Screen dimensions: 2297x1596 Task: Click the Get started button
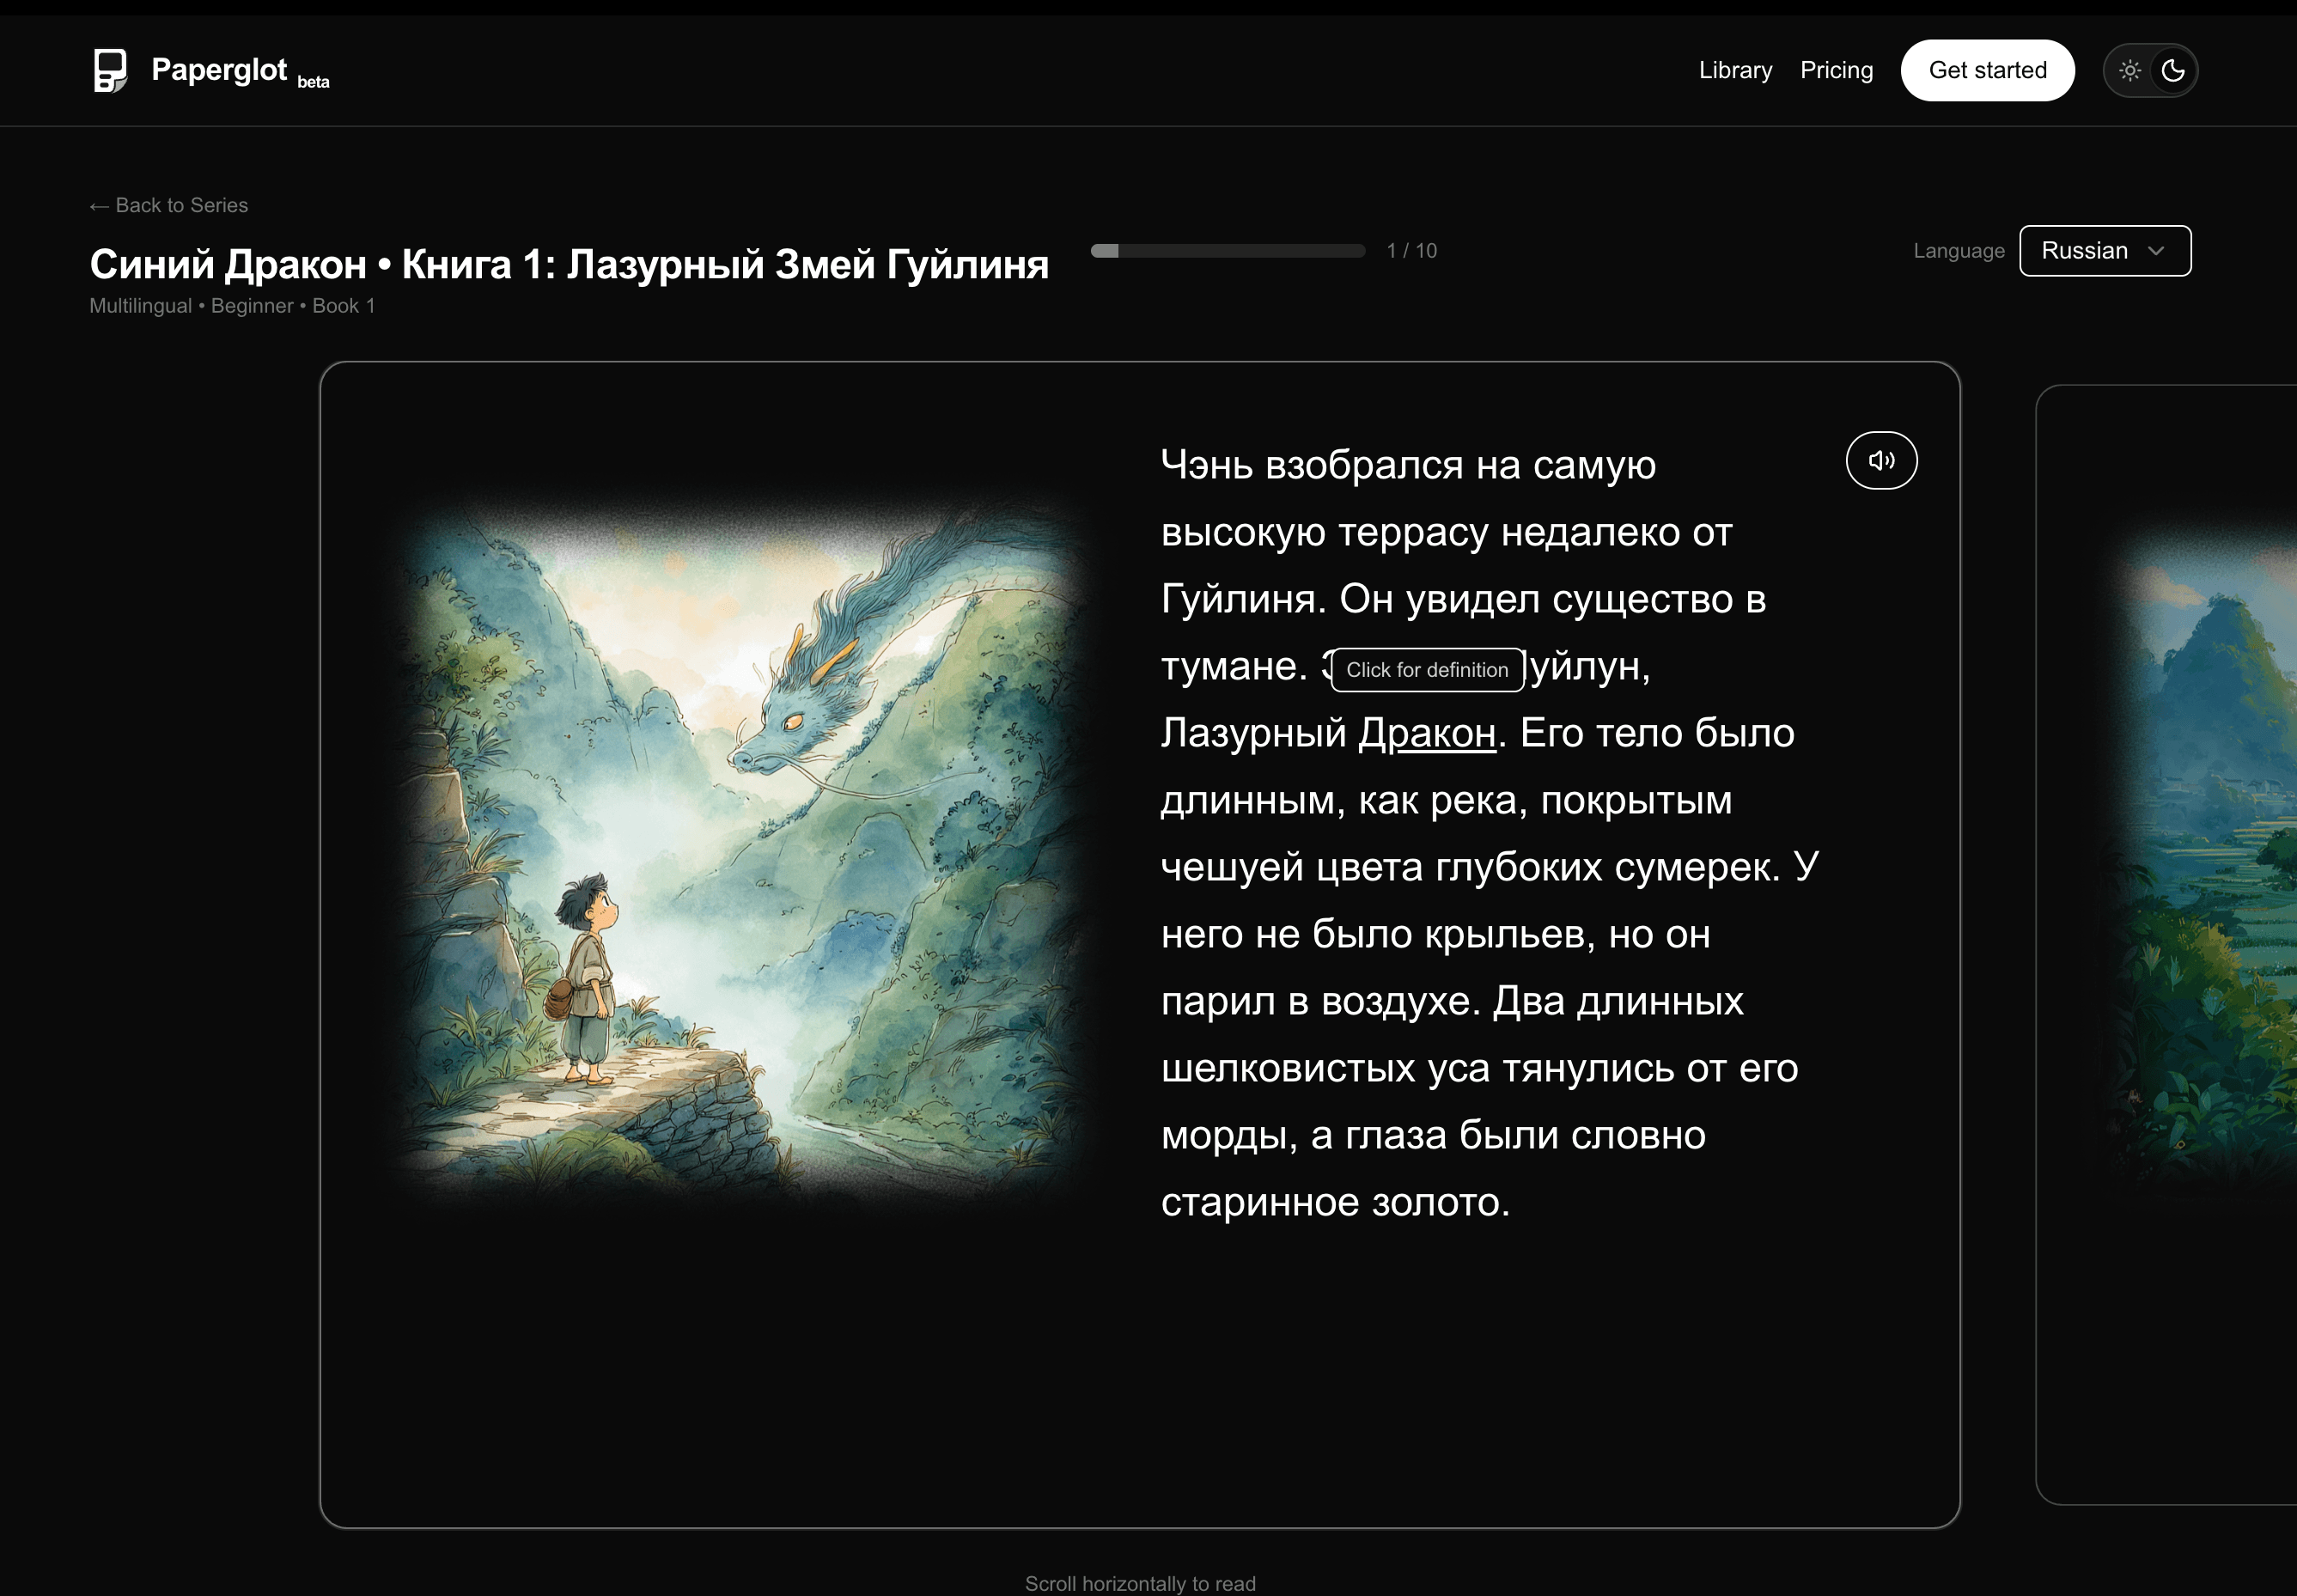click(x=1988, y=69)
